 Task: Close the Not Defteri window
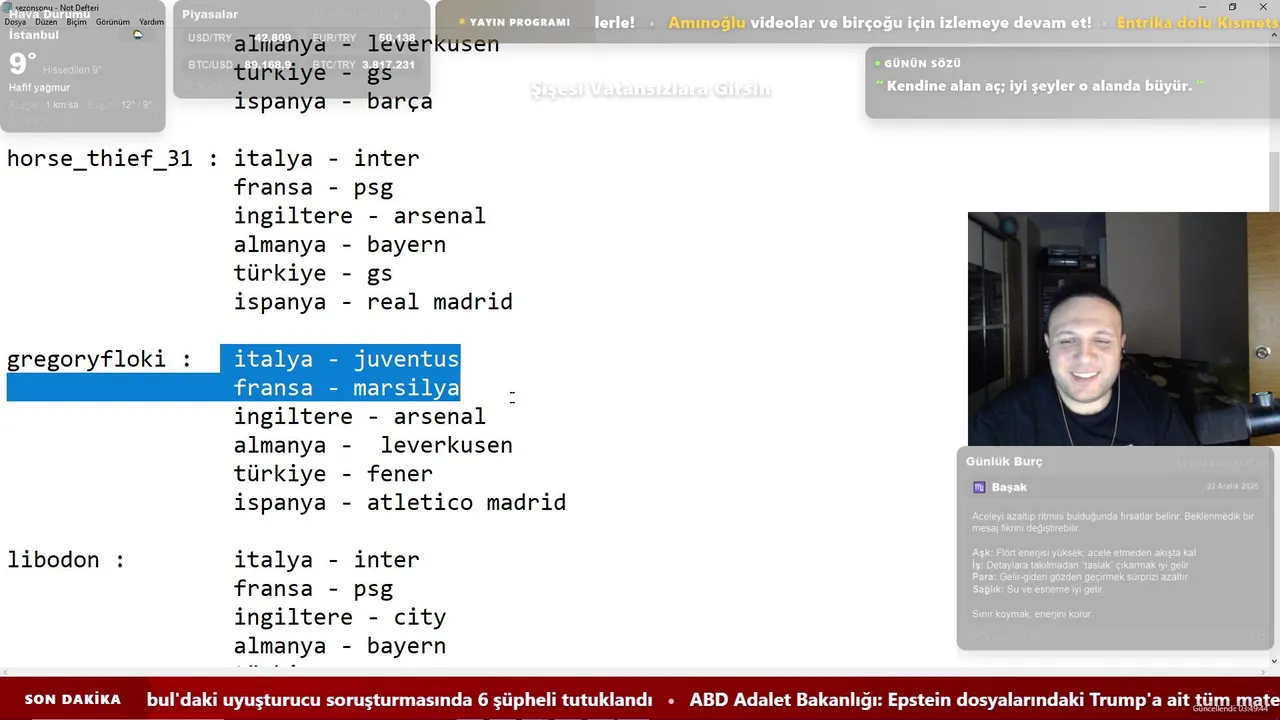1264,7
